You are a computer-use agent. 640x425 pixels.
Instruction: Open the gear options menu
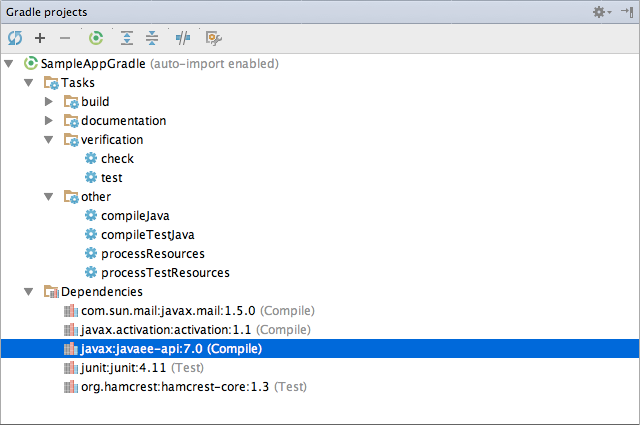[602, 12]
